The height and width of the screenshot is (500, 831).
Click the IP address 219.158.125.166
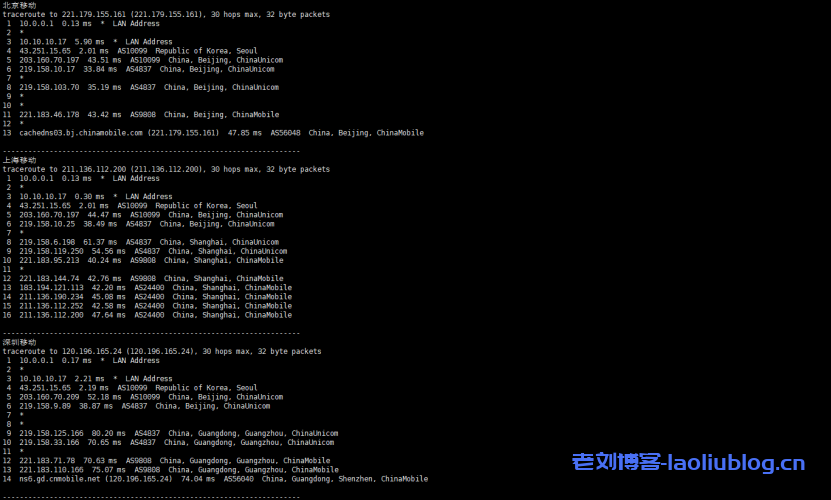tap(51, 433)
